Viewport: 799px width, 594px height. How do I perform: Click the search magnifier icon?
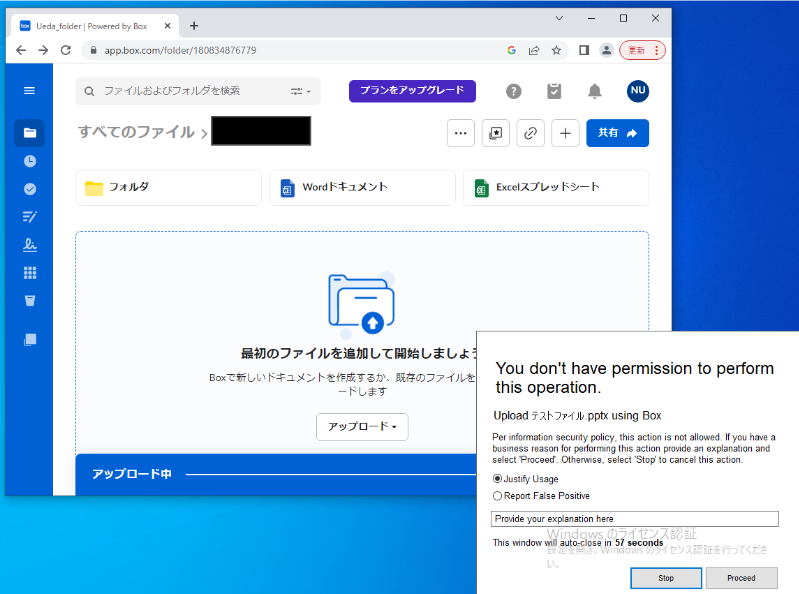[x=89, y=91]
